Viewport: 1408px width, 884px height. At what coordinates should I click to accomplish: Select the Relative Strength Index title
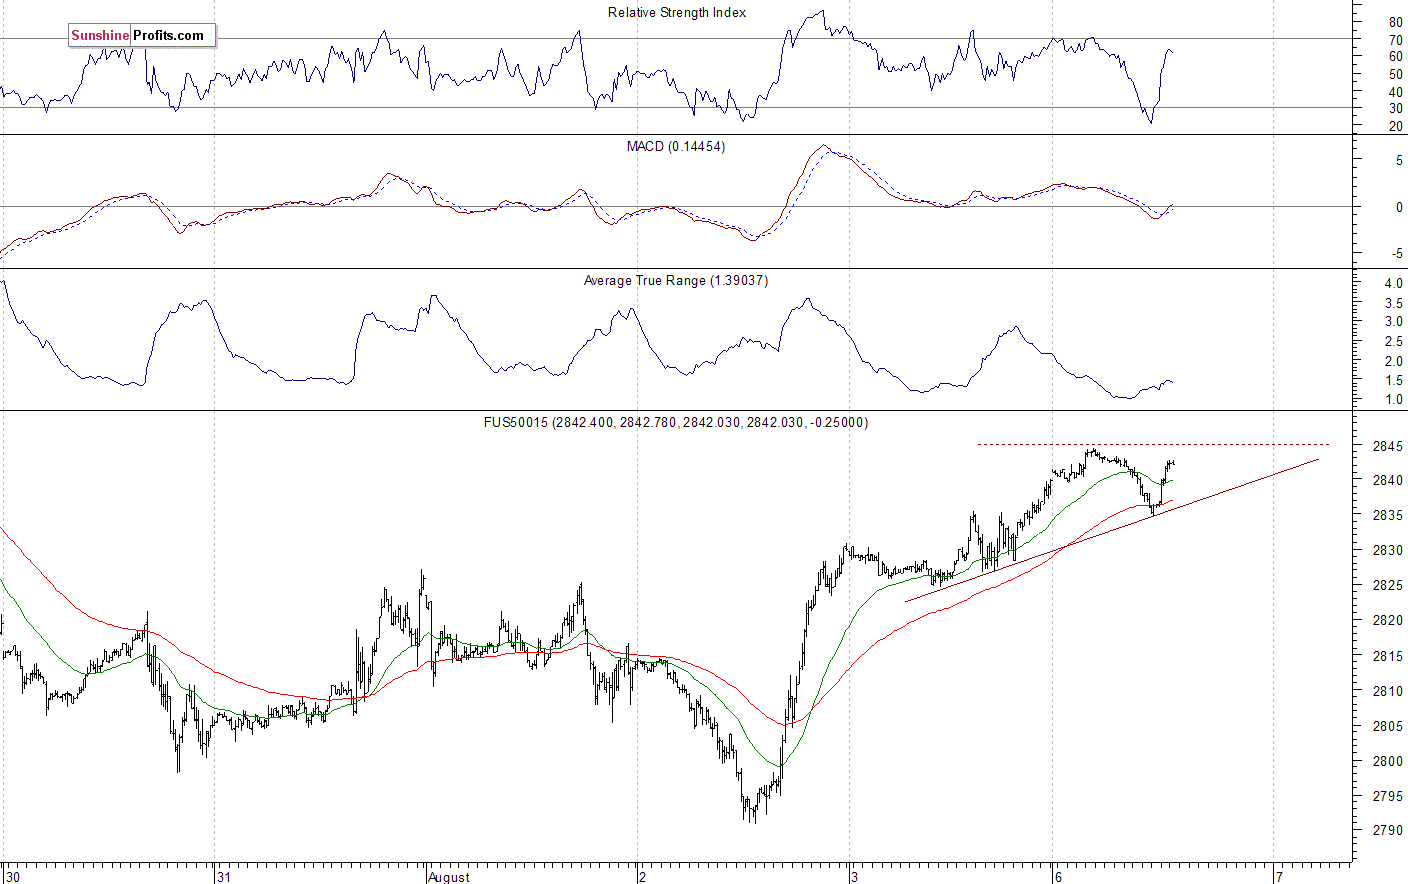pyautogui.click(x=677, y=13)
